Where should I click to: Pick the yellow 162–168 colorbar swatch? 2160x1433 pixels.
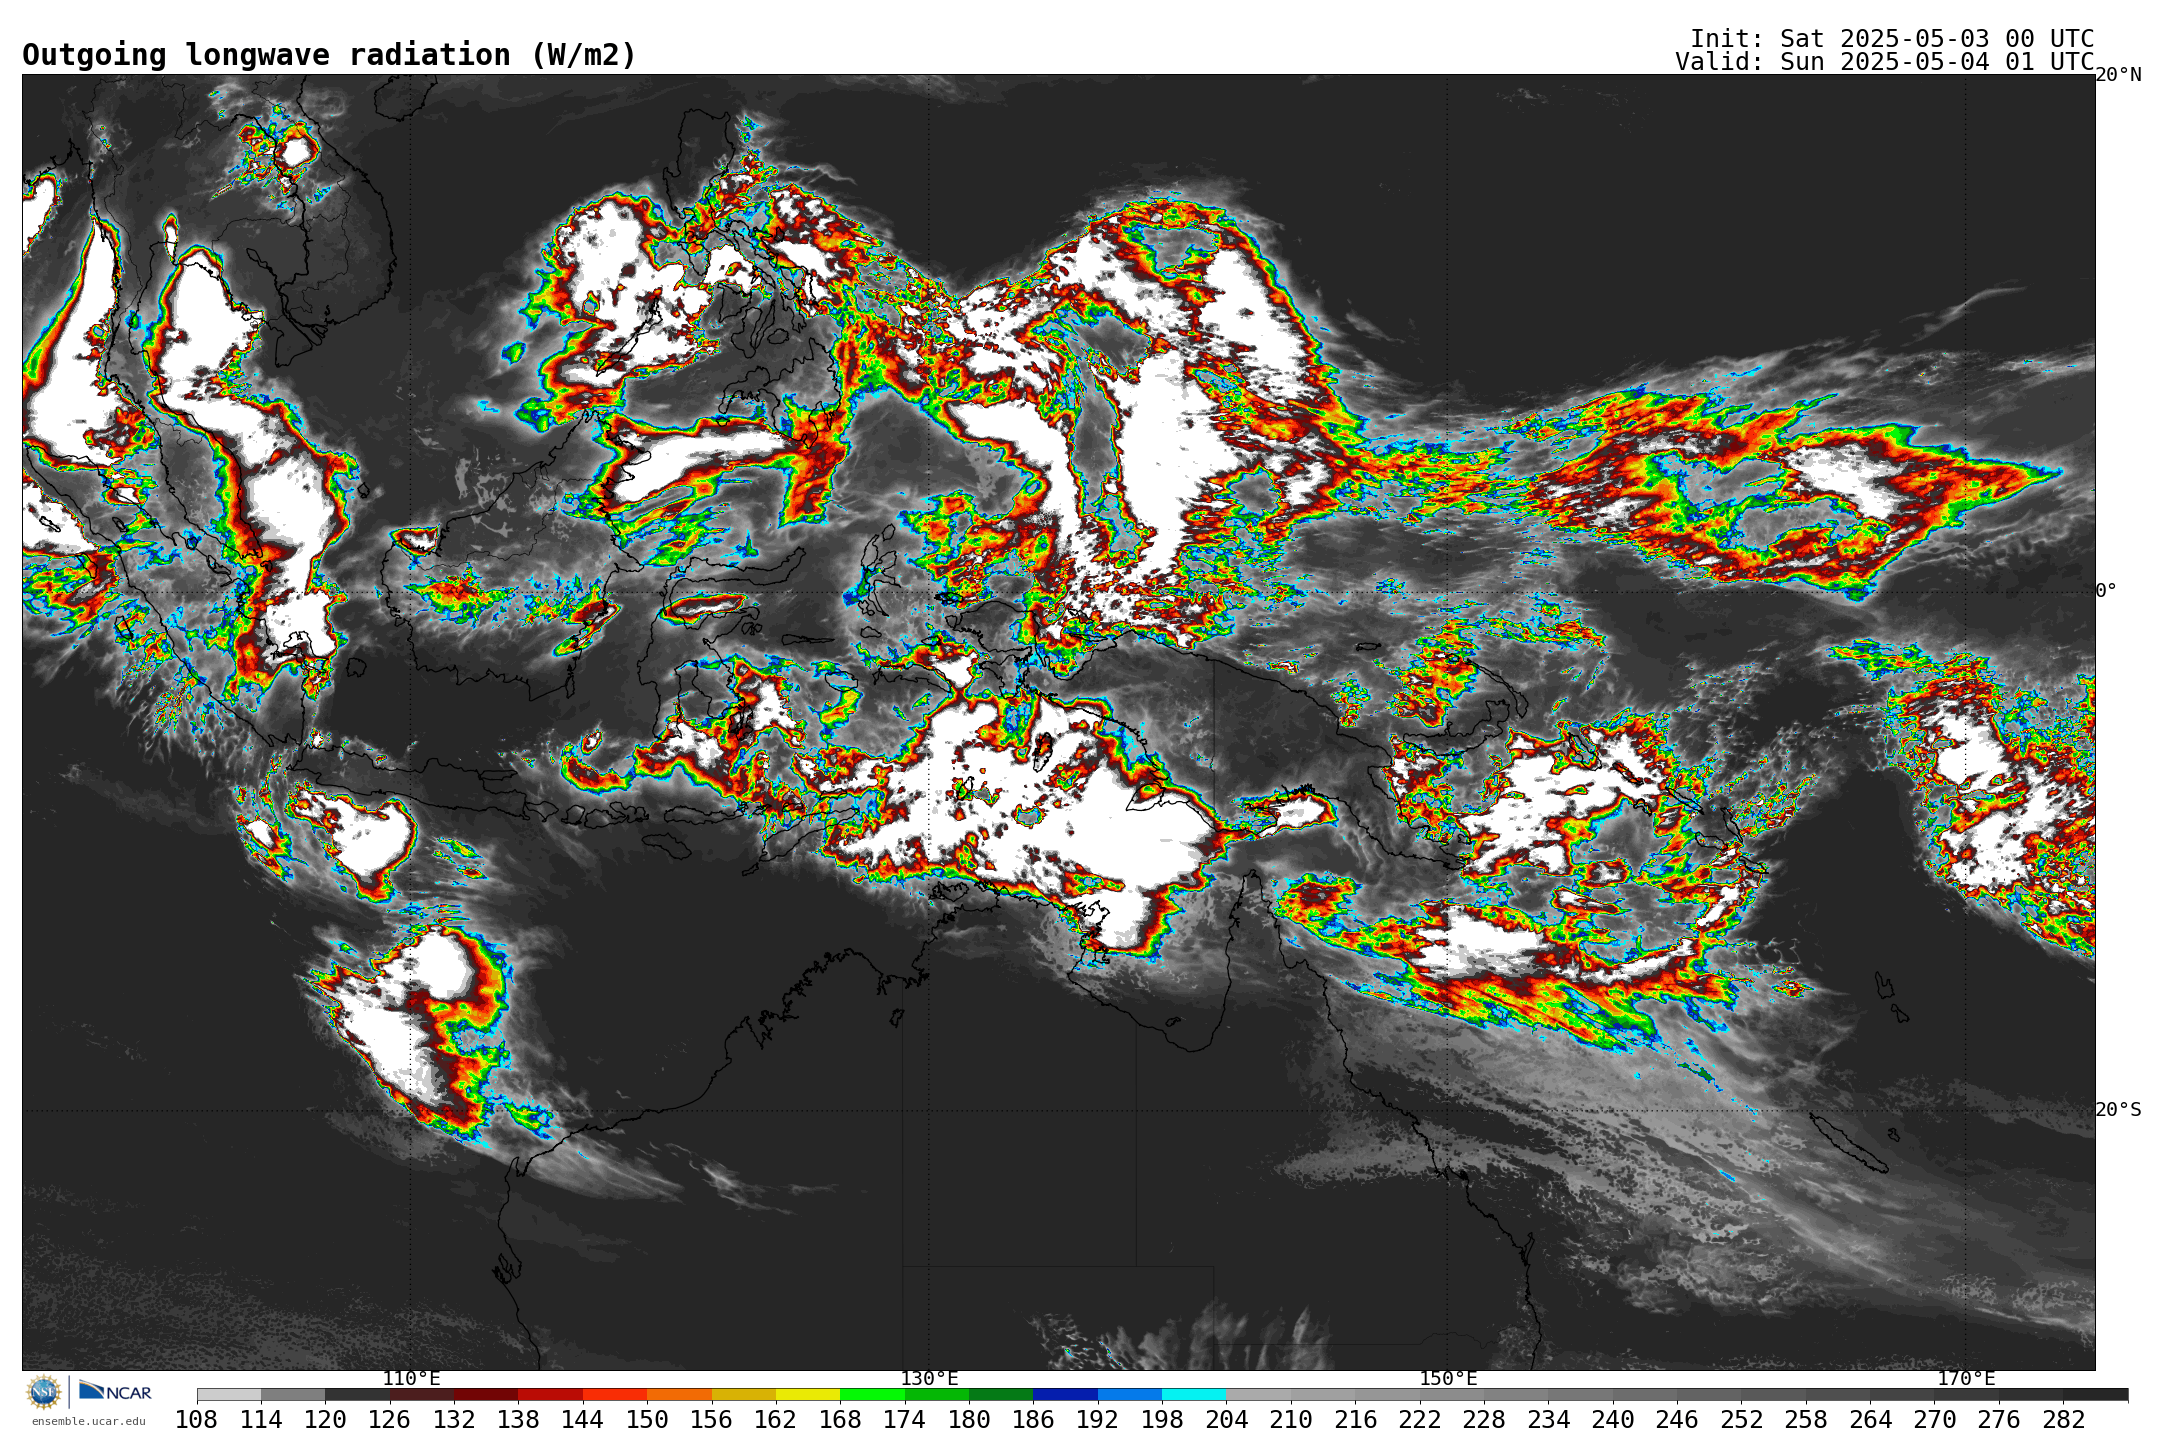pyautogui.click(x=808, y=1395)
